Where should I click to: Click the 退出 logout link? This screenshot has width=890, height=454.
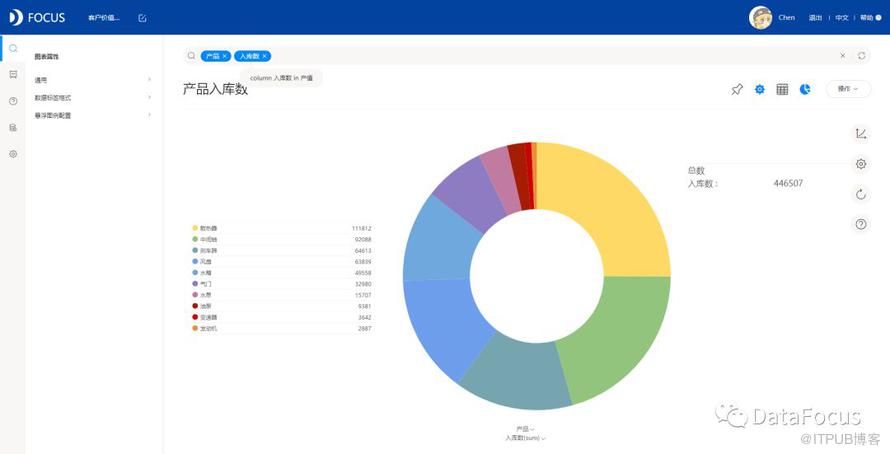click(815, 18)
